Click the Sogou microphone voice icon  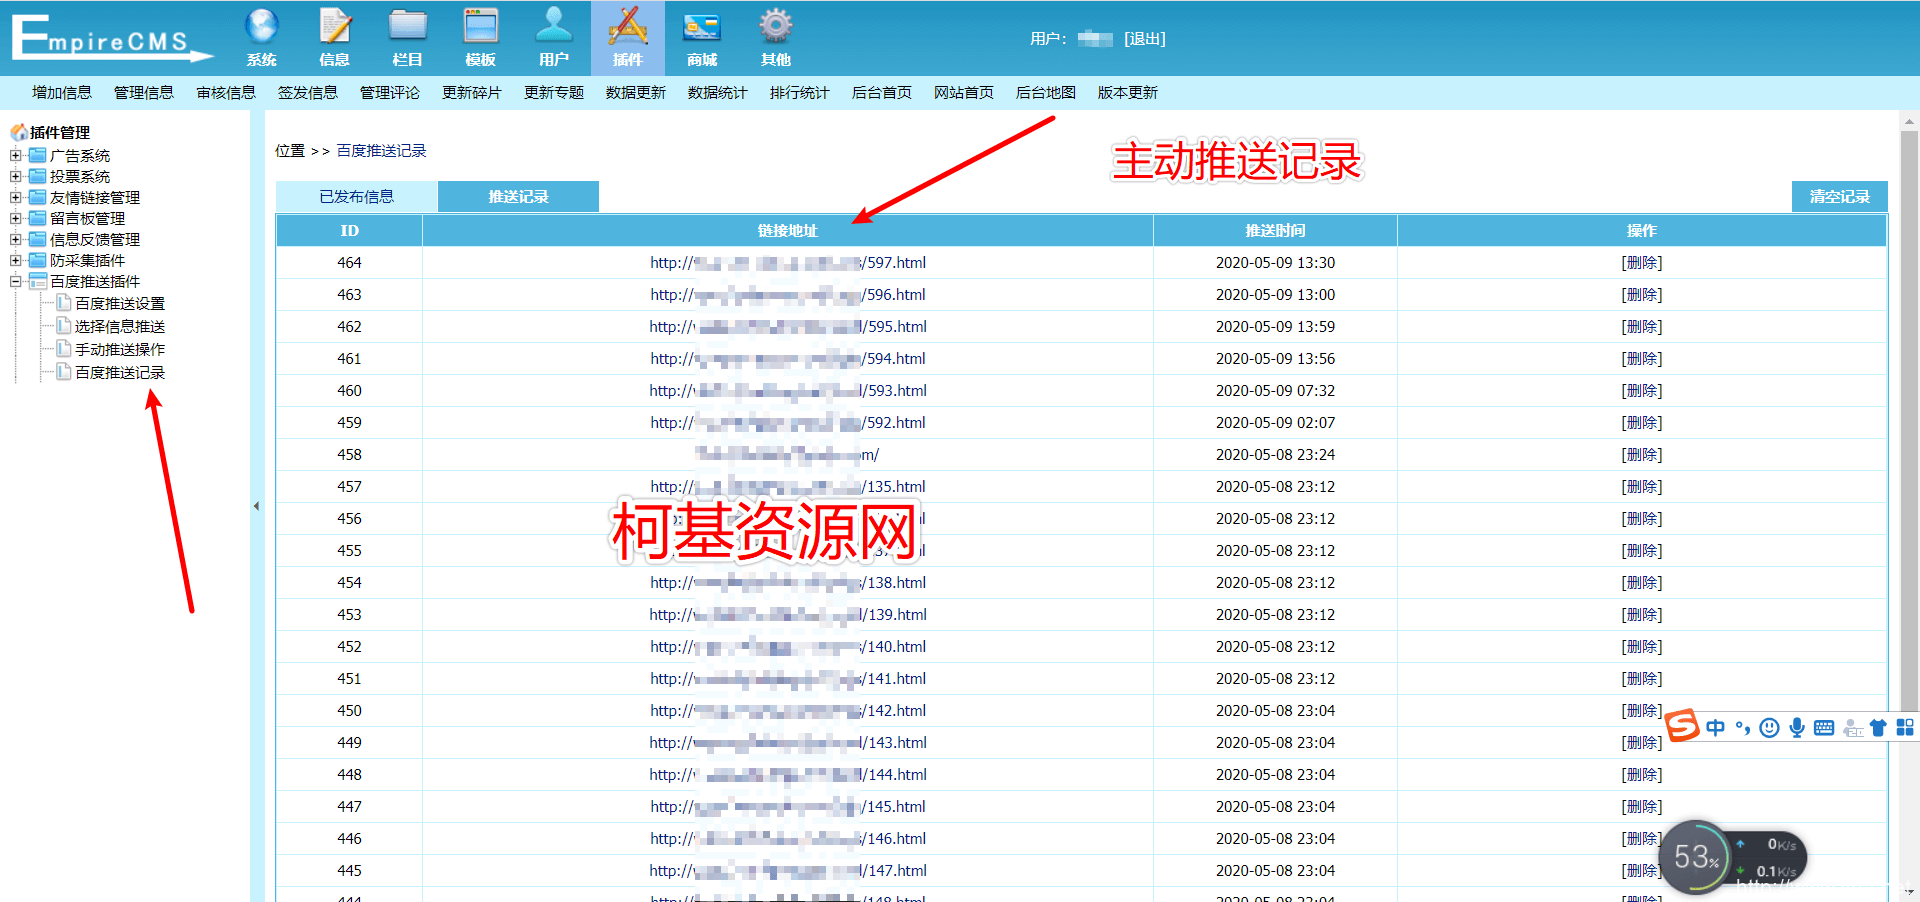point(1797,727)
